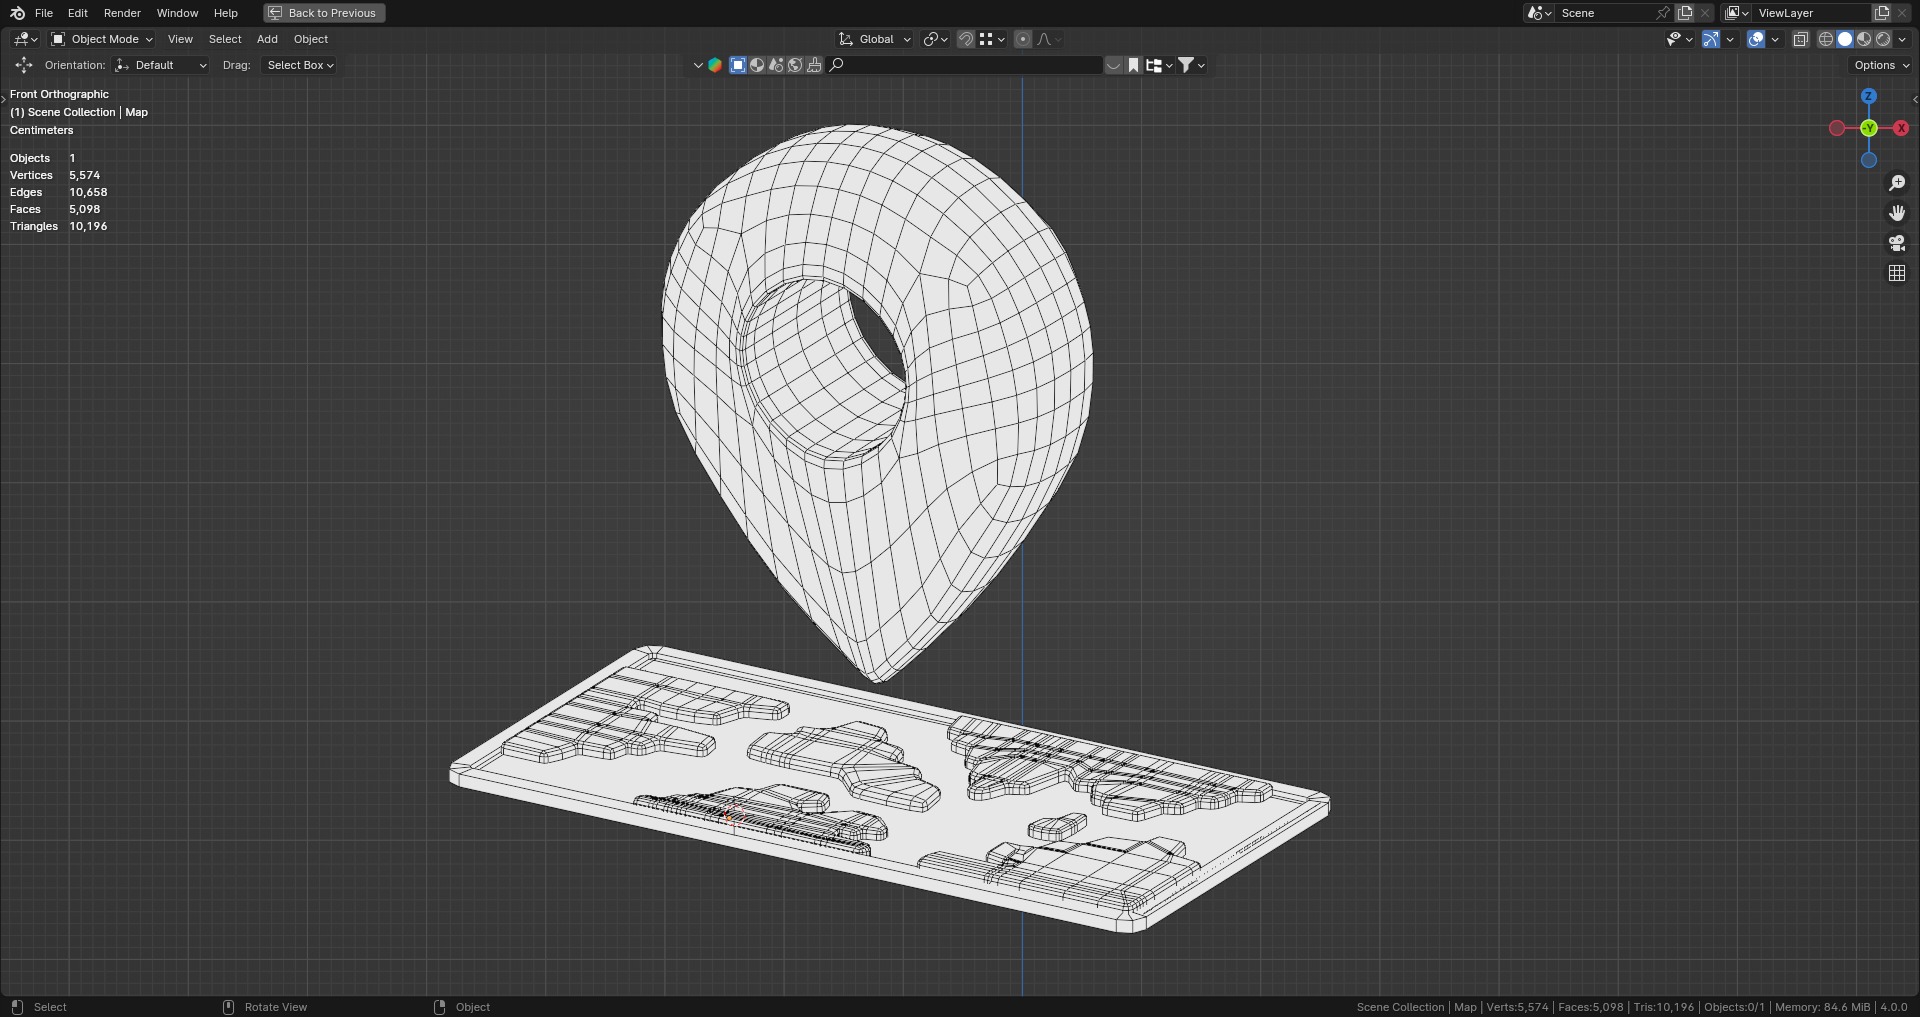The height and width of the screenshot is (1017, 1920).
Task: Open the Object Mode selector
Action: (x=102, y=39)
